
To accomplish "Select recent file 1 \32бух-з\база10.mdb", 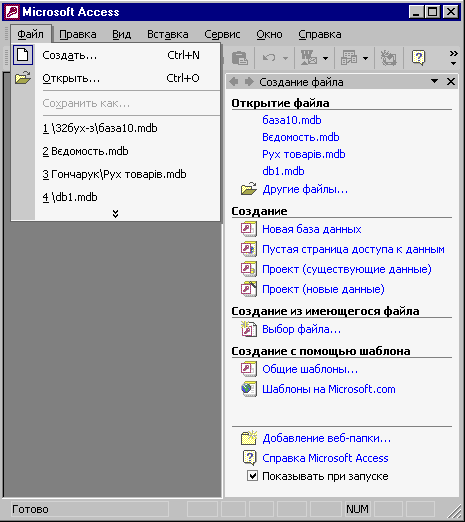I will point(116,128).
